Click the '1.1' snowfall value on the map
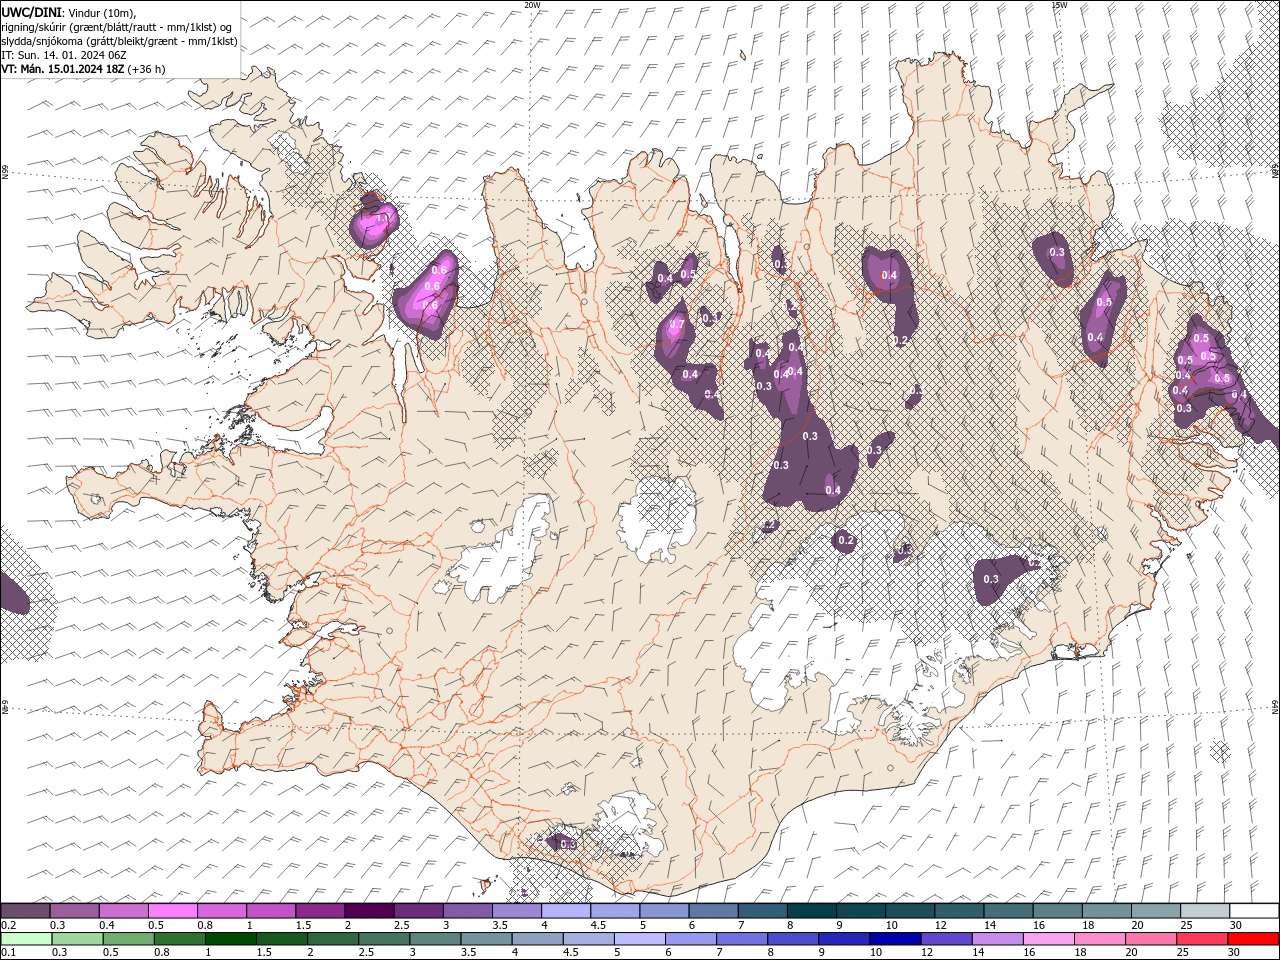The image size is (1280, 960). [x=382, y=217]
